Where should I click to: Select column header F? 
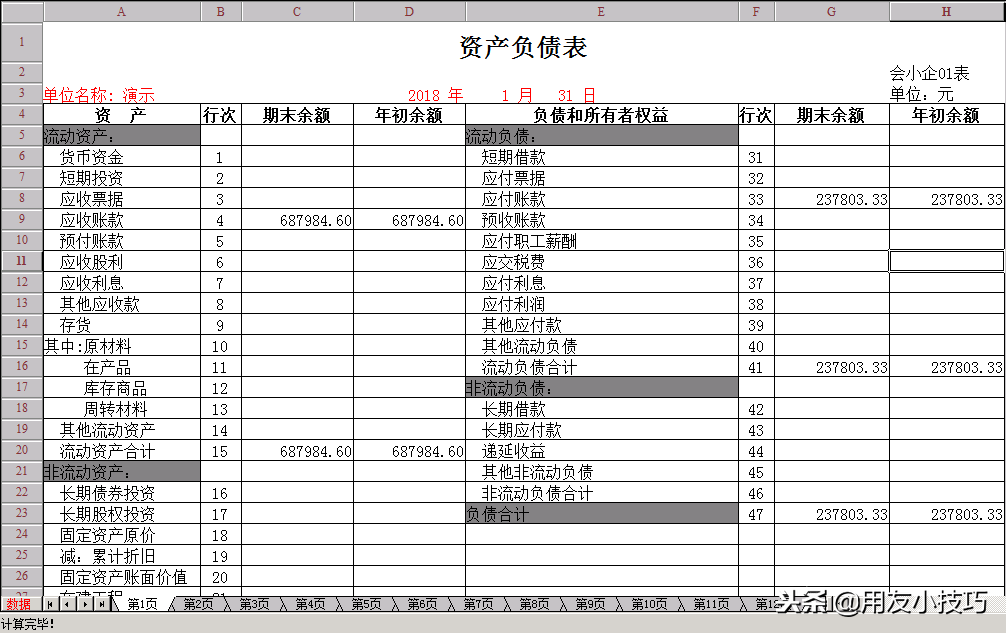click(x=756, y=12)
